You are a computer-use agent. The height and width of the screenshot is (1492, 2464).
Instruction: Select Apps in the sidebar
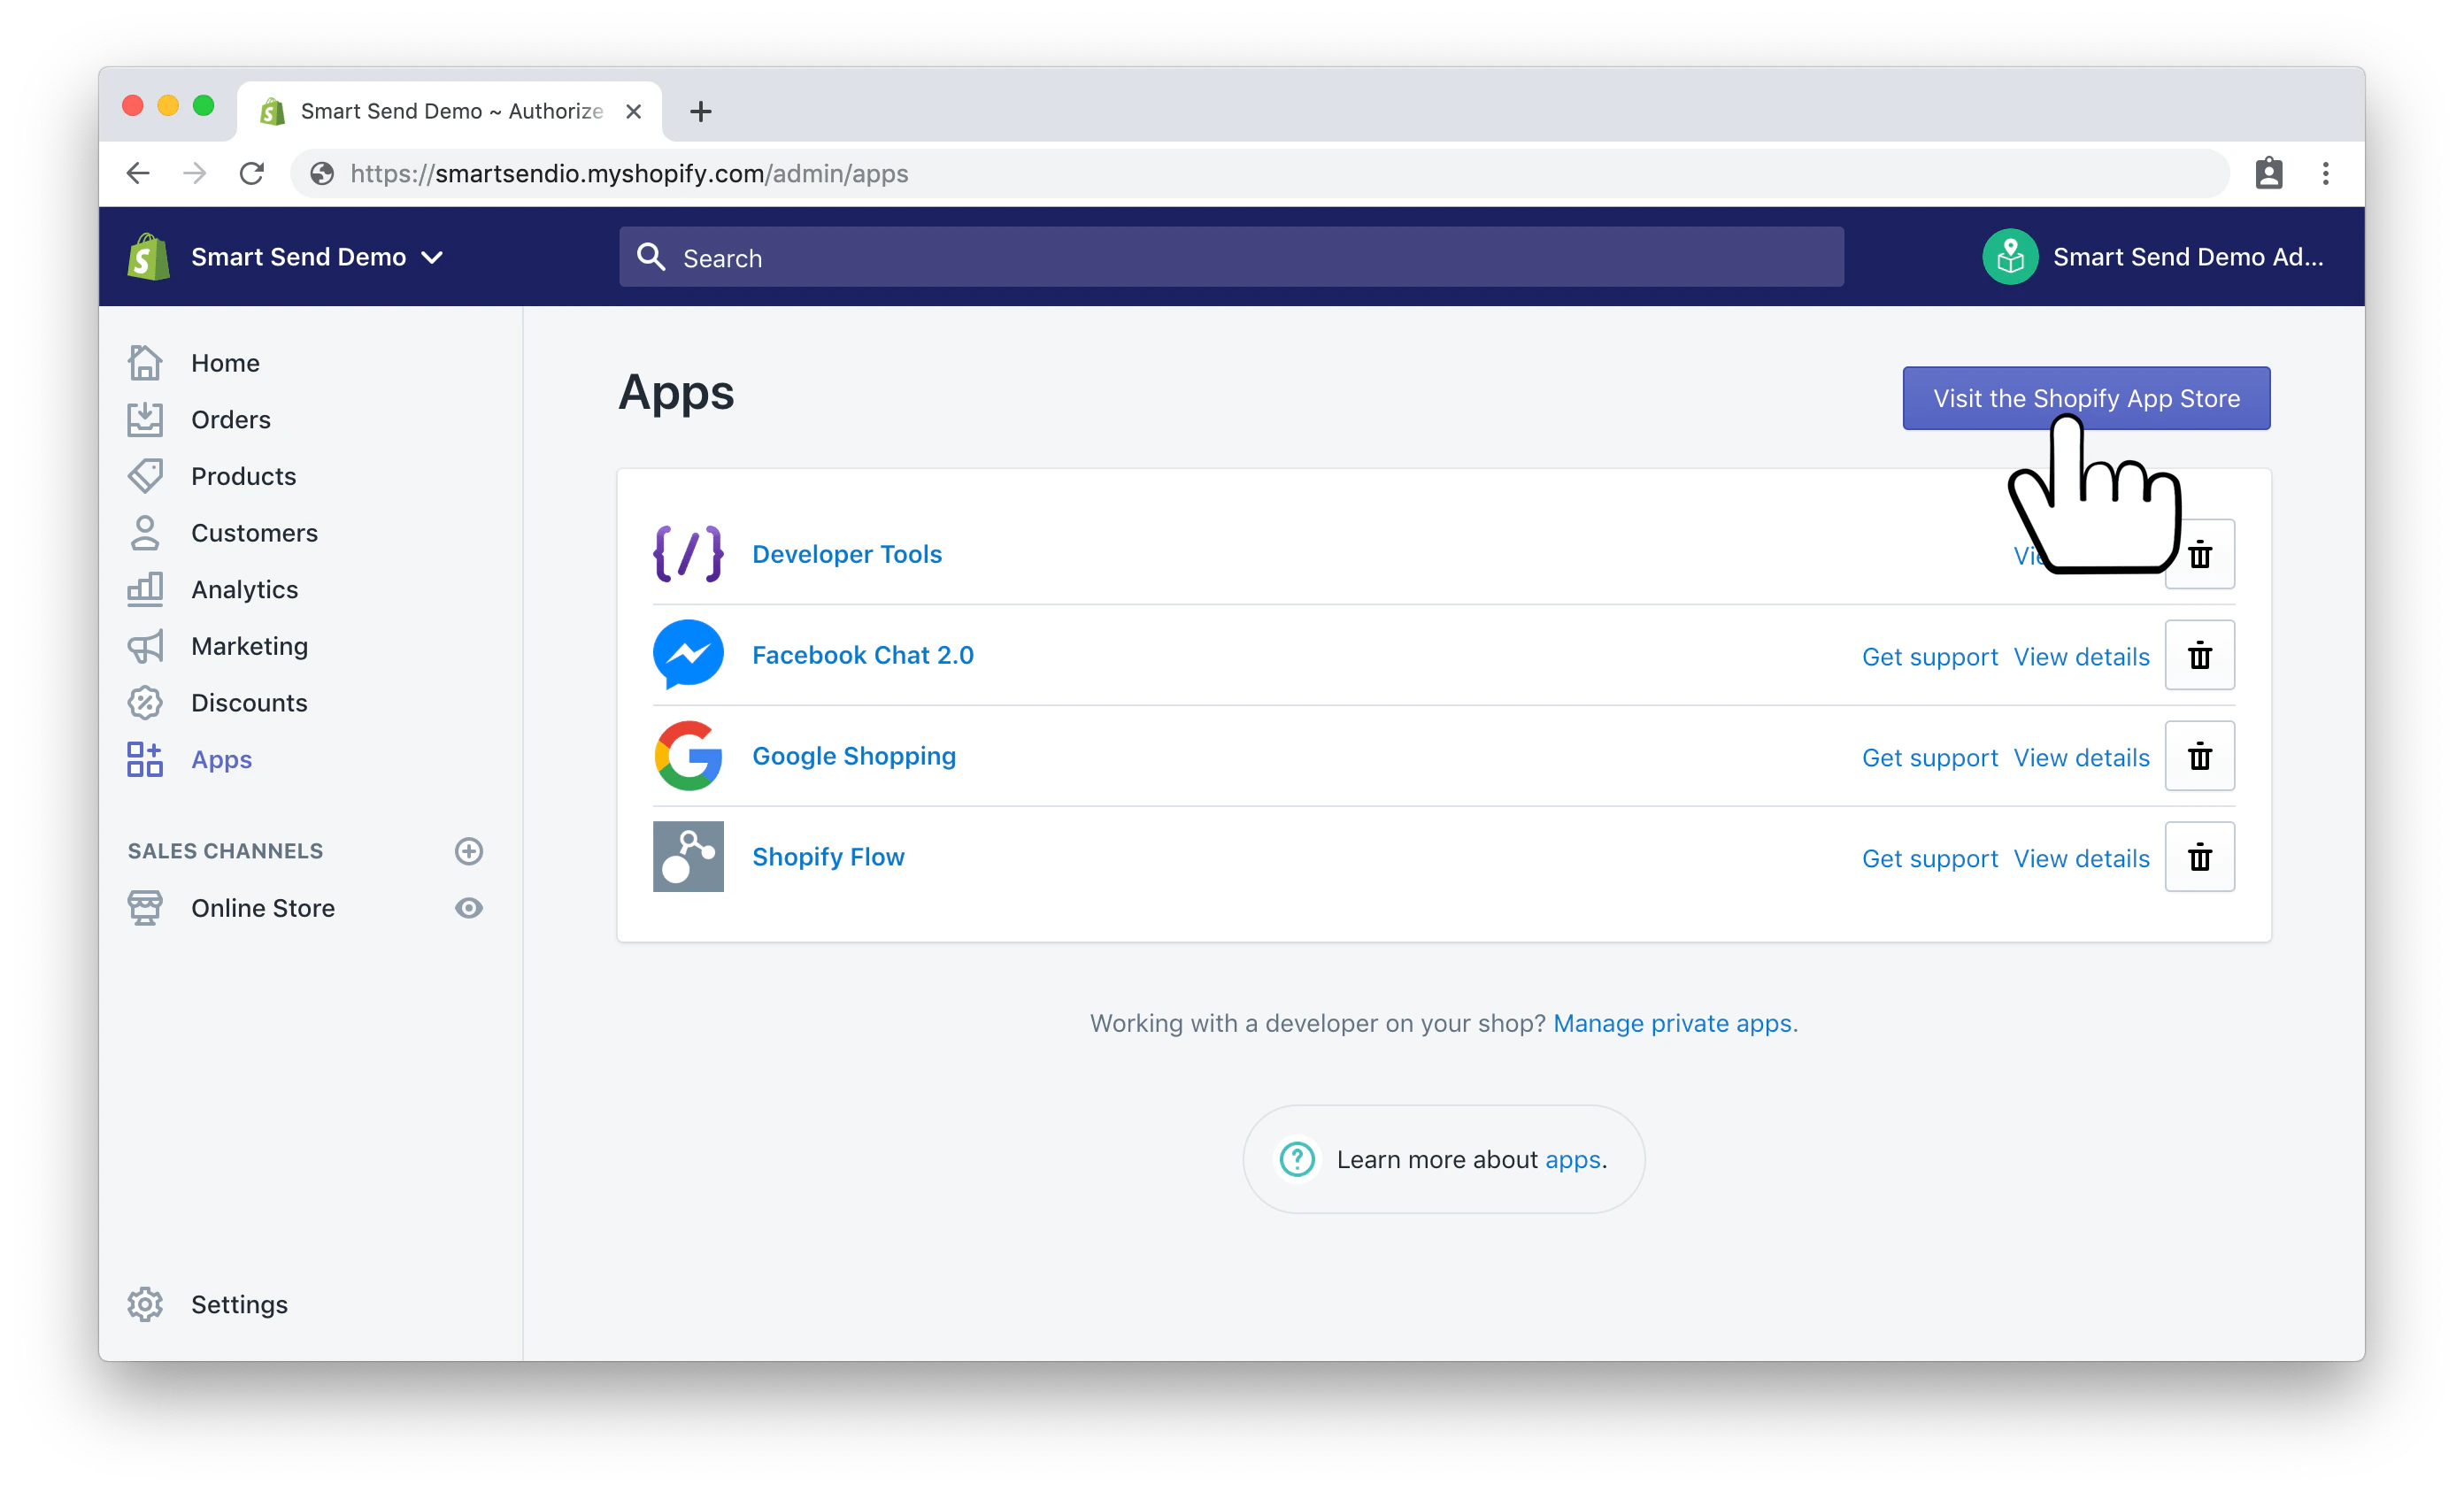click(221, 760)
